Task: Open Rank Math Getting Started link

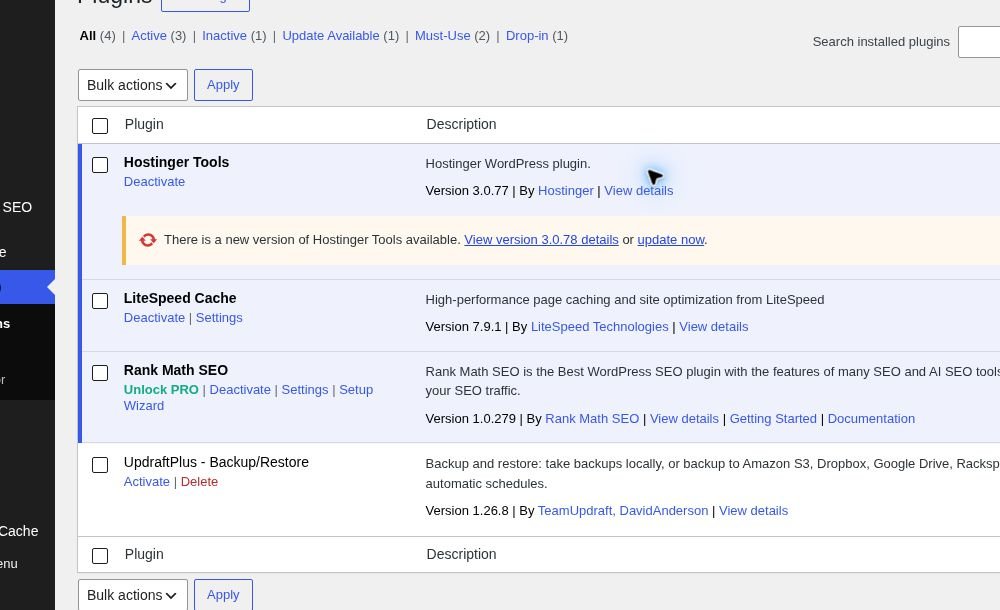Action: [x=773, y=419]
